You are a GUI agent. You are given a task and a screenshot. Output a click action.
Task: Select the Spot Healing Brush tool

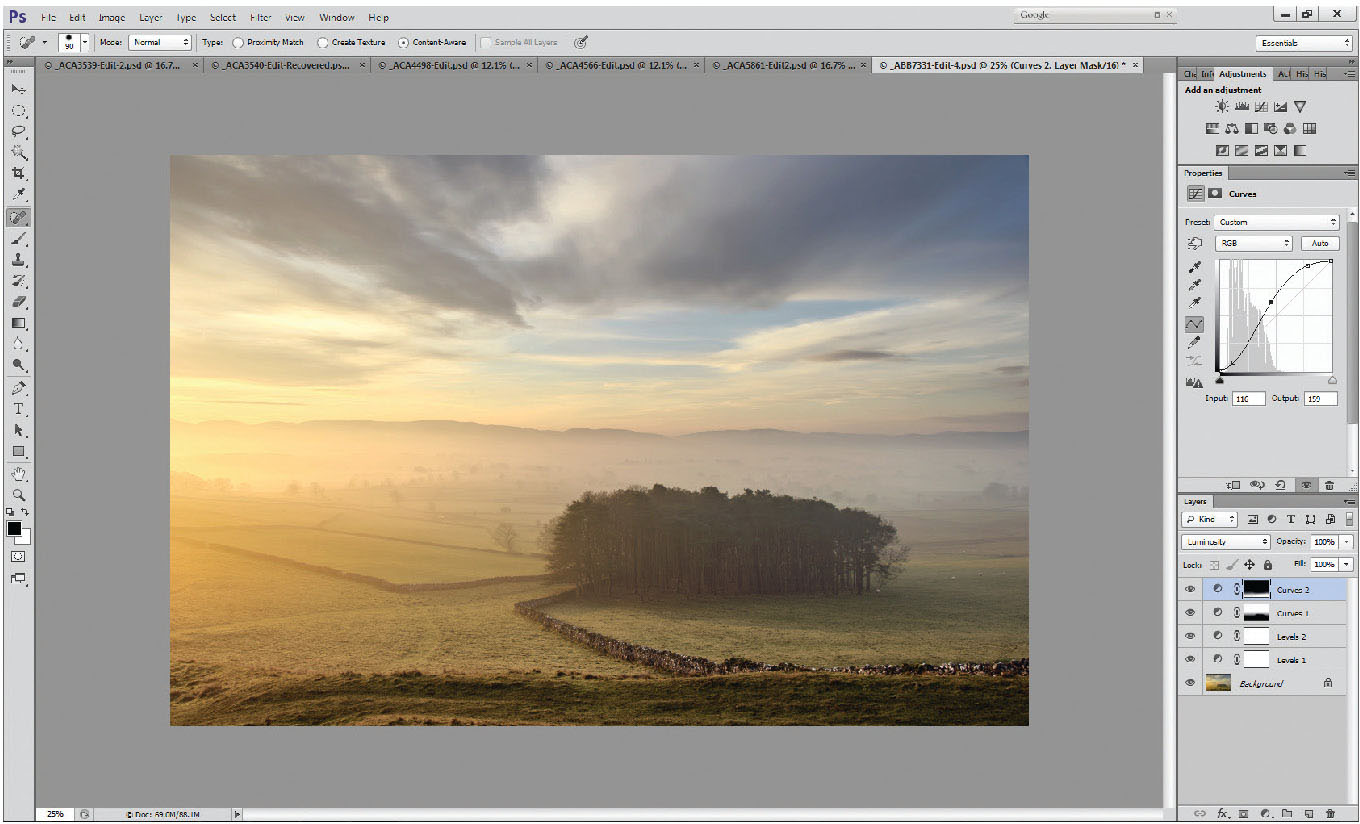(18, 216)
